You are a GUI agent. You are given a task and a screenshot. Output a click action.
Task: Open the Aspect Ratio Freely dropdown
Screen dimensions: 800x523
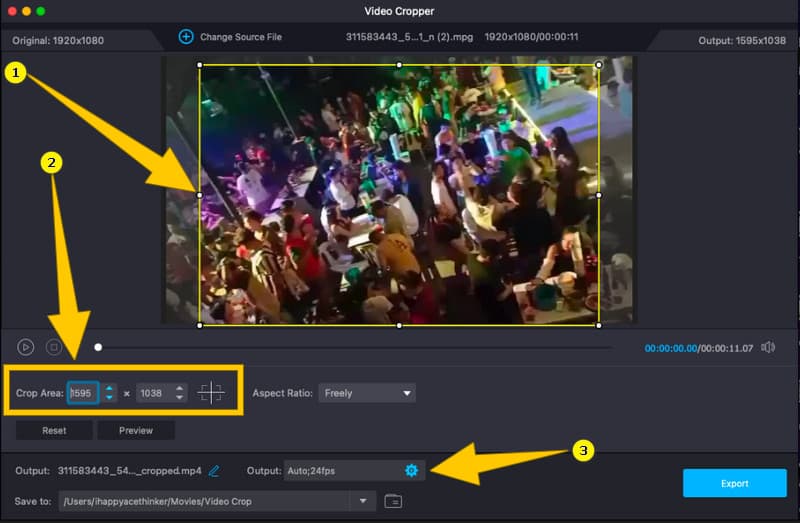click(x=367, y=393)
